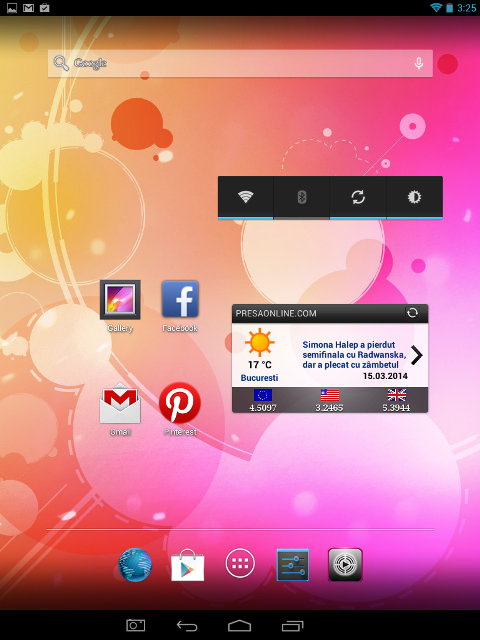The width and height of the screenshot is (480, 640).
Task: Open the recent apps view
Action: pos(293,625)
